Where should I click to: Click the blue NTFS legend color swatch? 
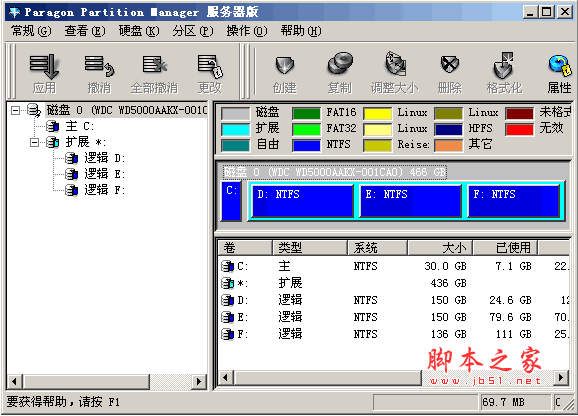tap(306, 145)
